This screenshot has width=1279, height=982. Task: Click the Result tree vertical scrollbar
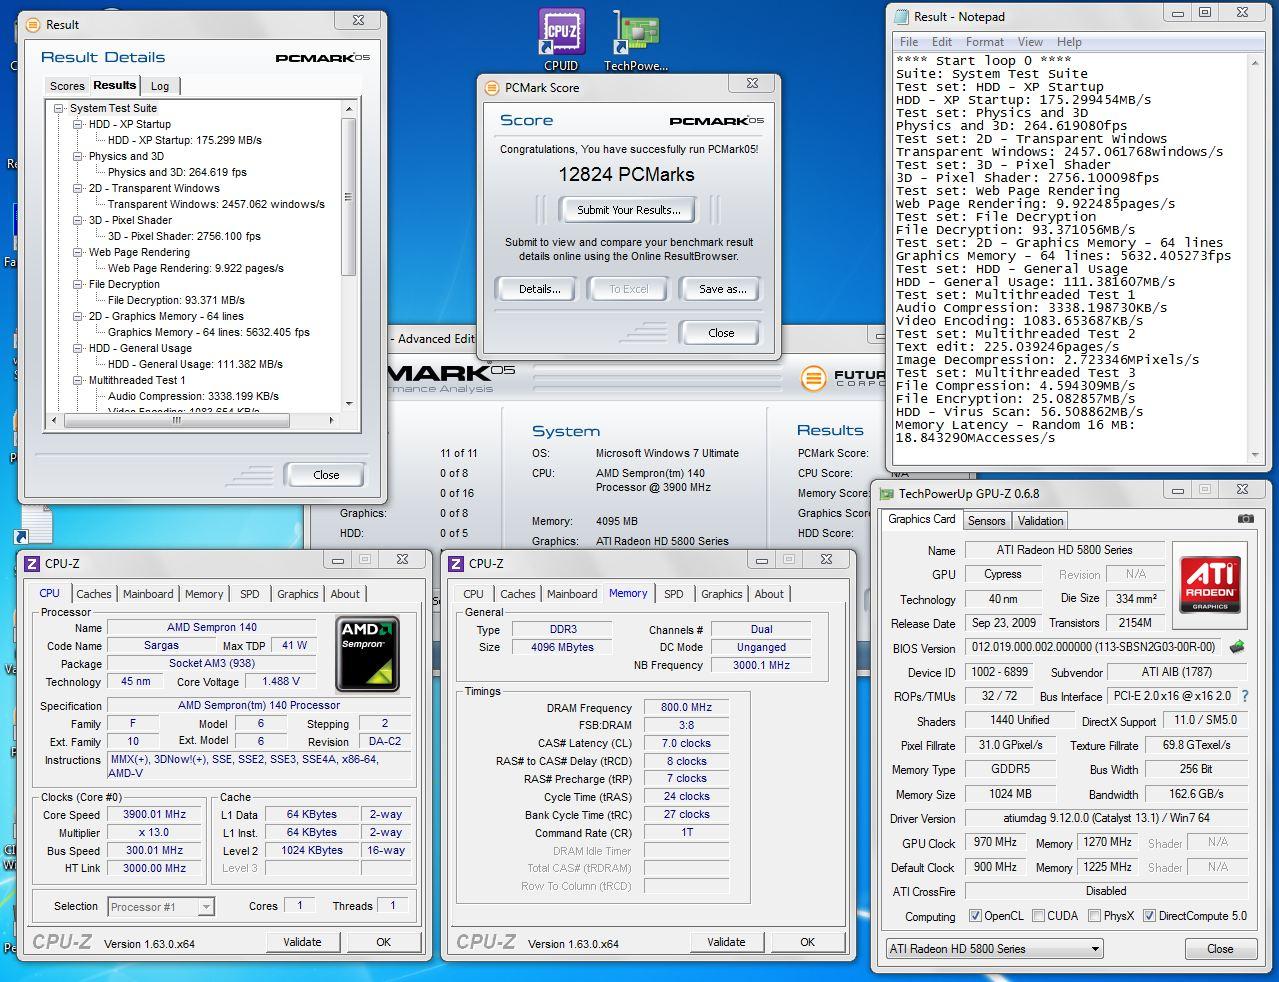pyautogui.click(x=349, y=256)
